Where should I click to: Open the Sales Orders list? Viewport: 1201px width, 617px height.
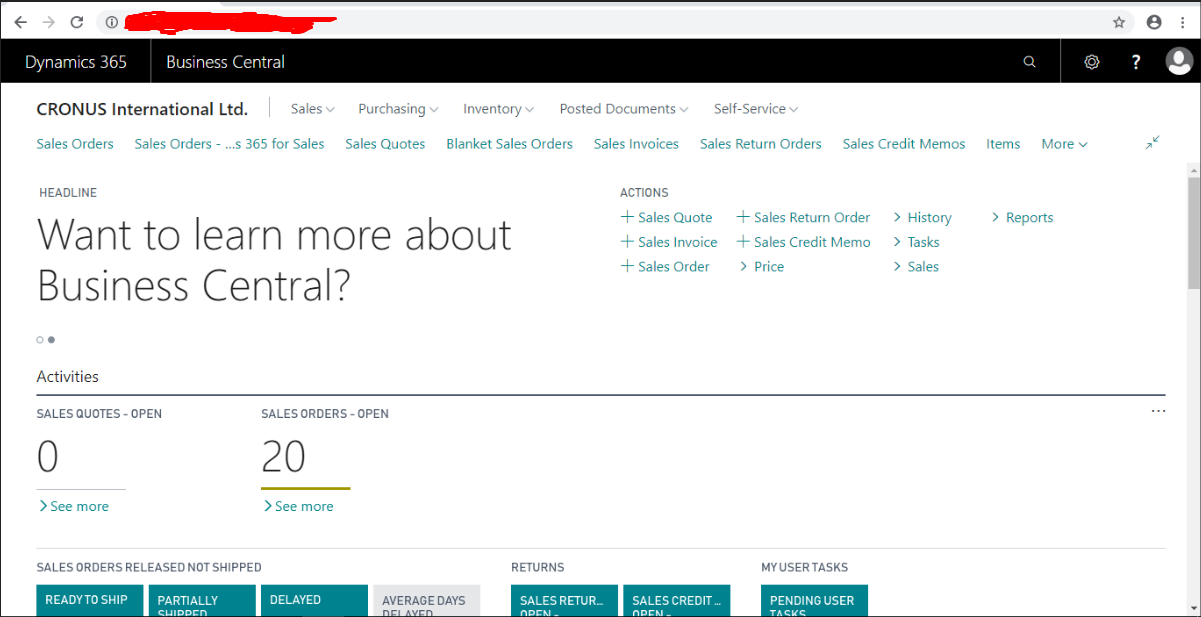tap(75, 144)
